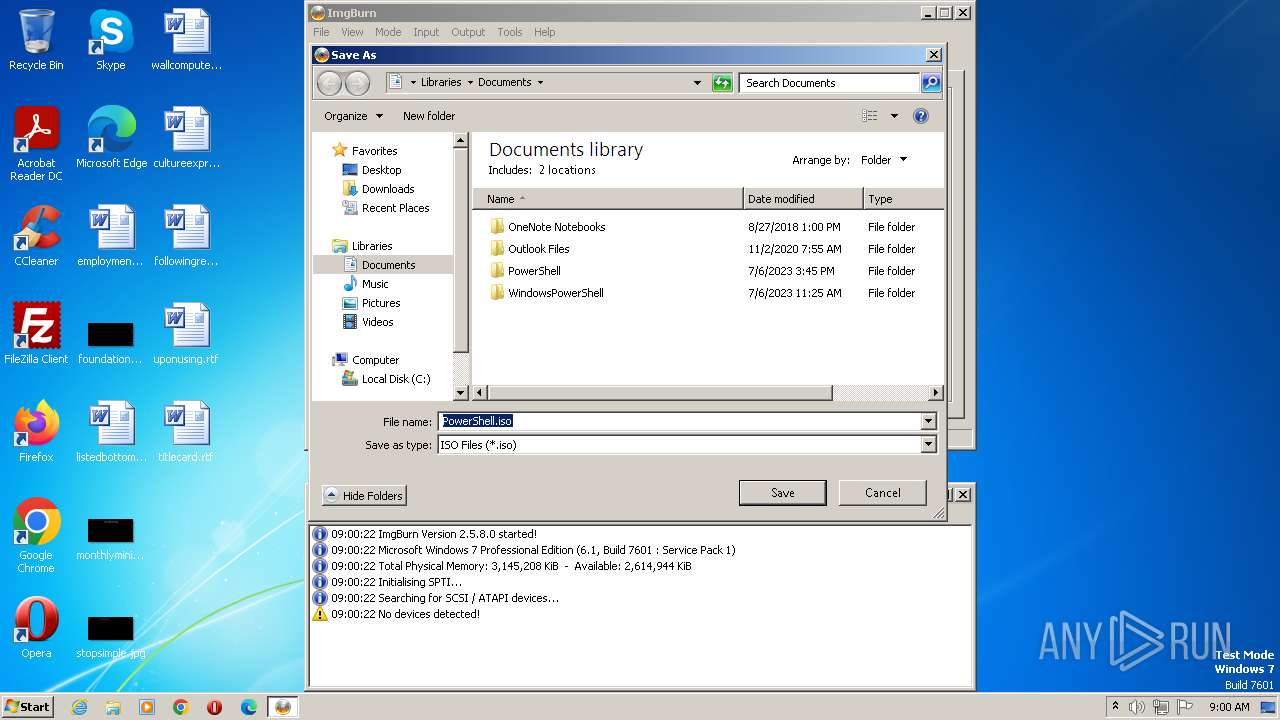
Task: Expand the Organize dropdown
Action: 353,116
